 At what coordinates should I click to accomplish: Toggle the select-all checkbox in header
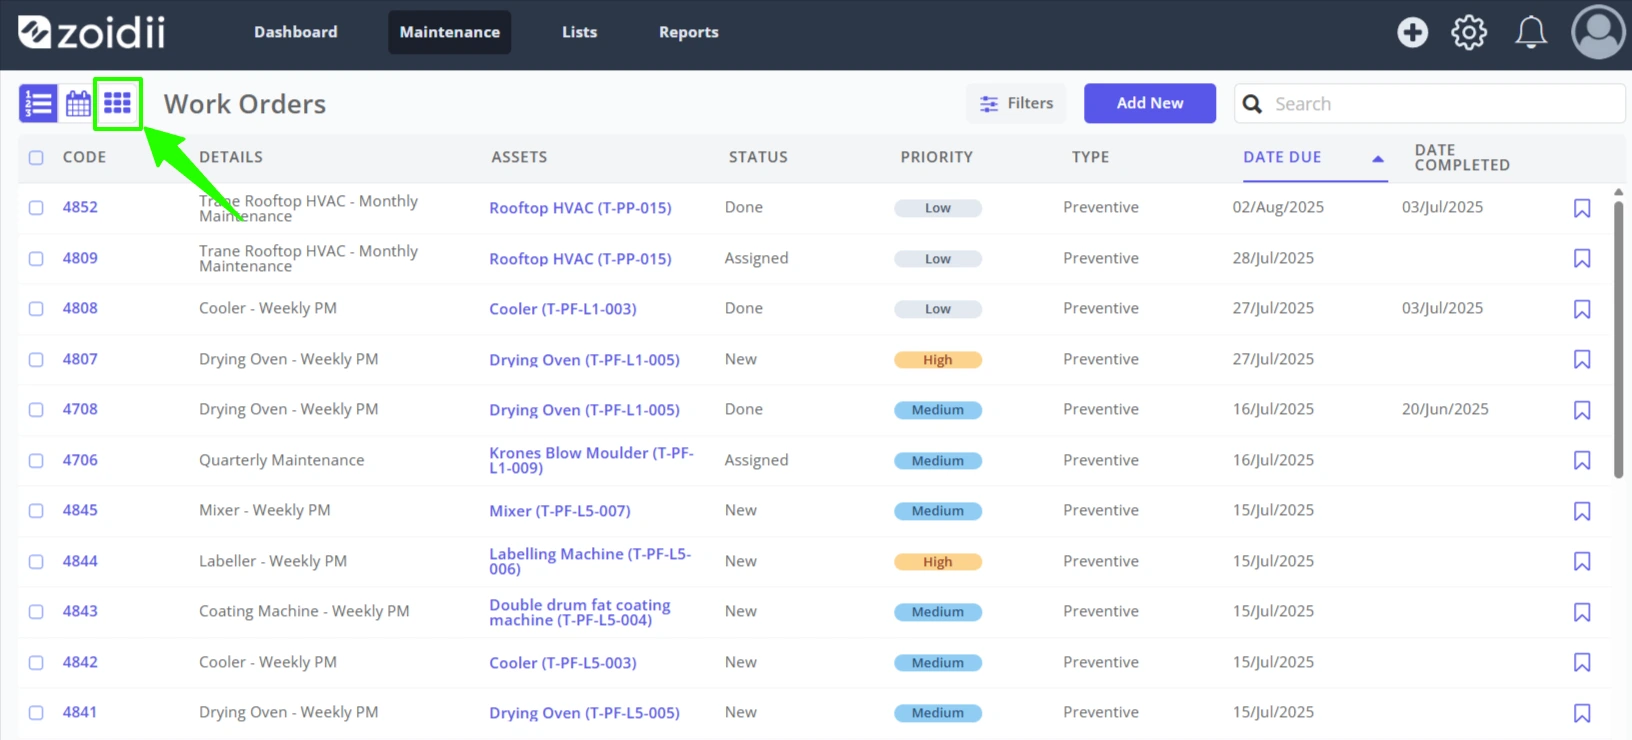click(x=36, y=157)
